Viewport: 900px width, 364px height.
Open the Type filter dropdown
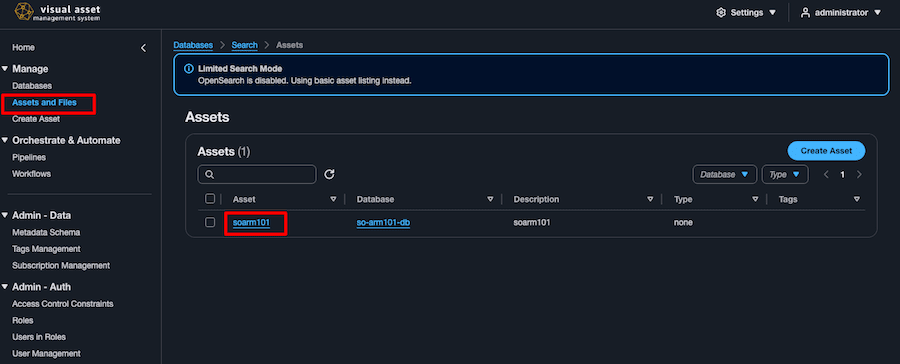(x=785, y=175)
